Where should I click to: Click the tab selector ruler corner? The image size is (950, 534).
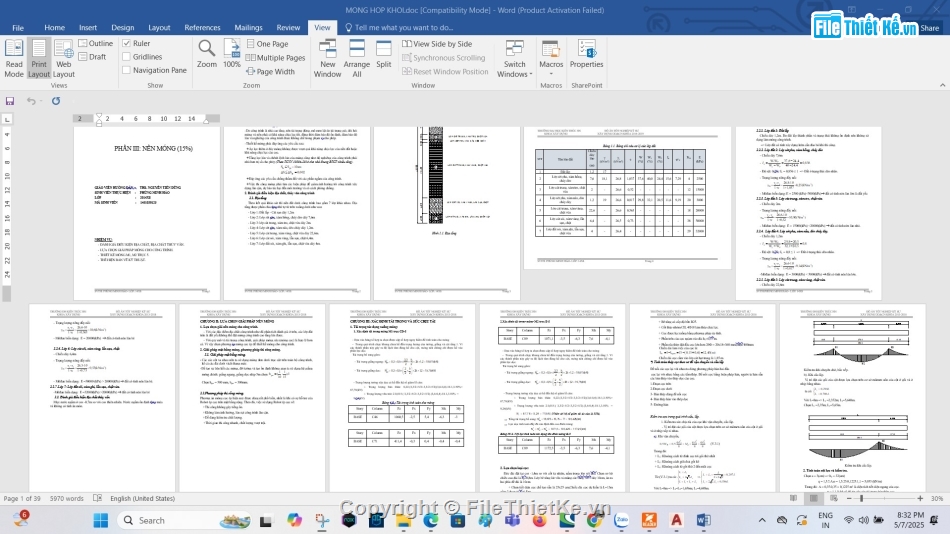tap(7, 119)
